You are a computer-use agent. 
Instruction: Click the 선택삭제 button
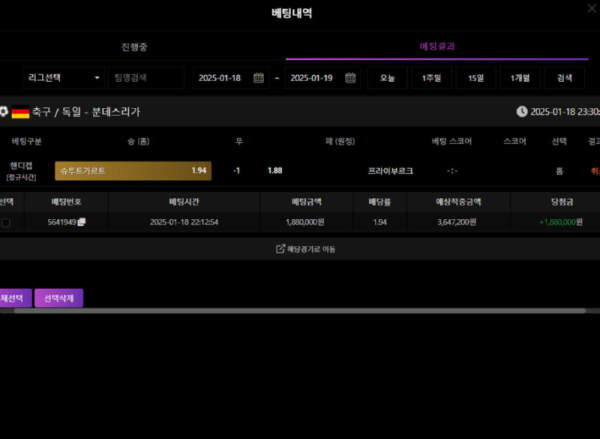pos(59,298)
